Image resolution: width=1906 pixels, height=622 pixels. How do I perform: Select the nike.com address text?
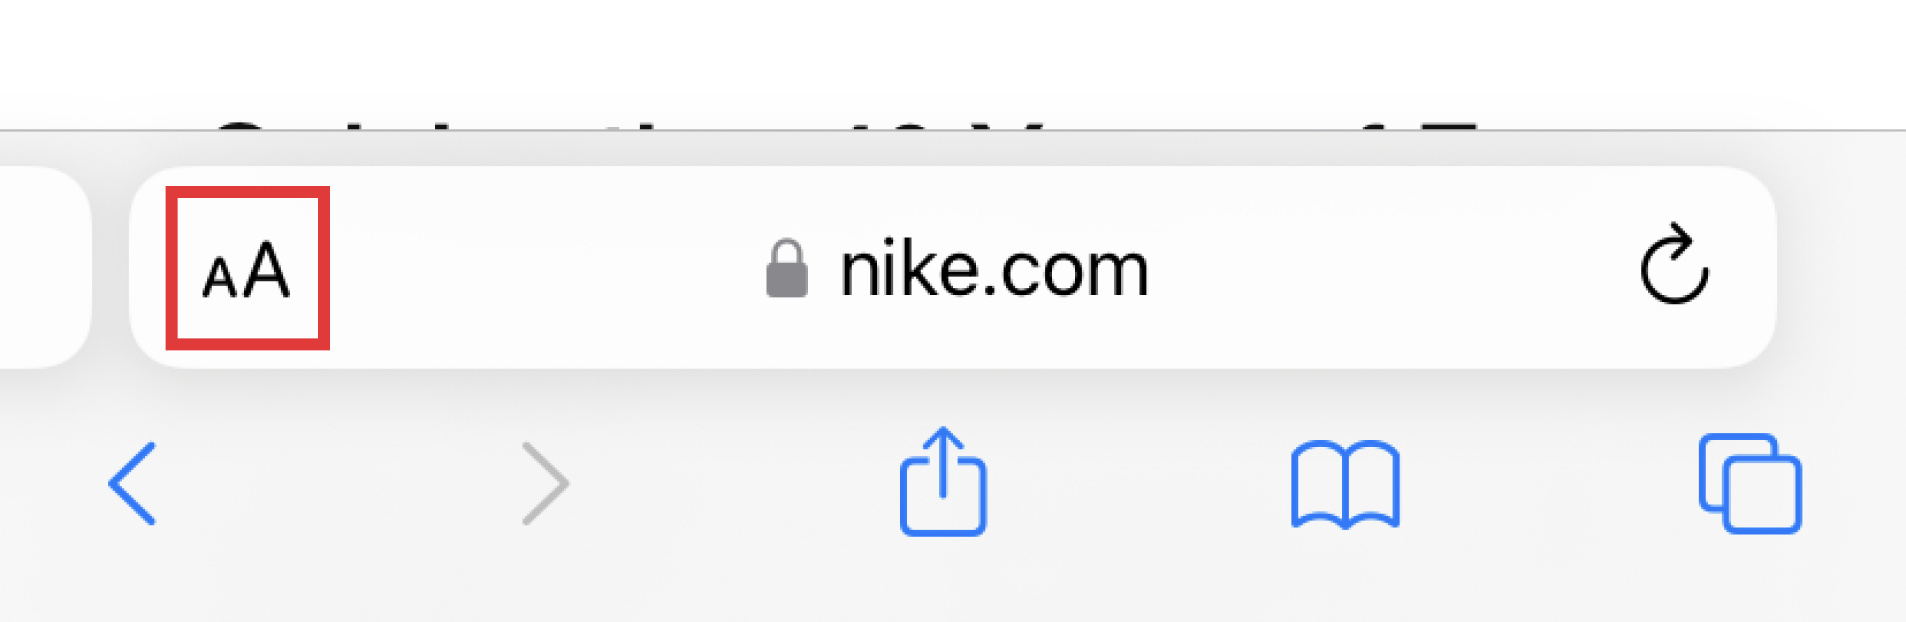pyautogui.click(x=994, y=270)
